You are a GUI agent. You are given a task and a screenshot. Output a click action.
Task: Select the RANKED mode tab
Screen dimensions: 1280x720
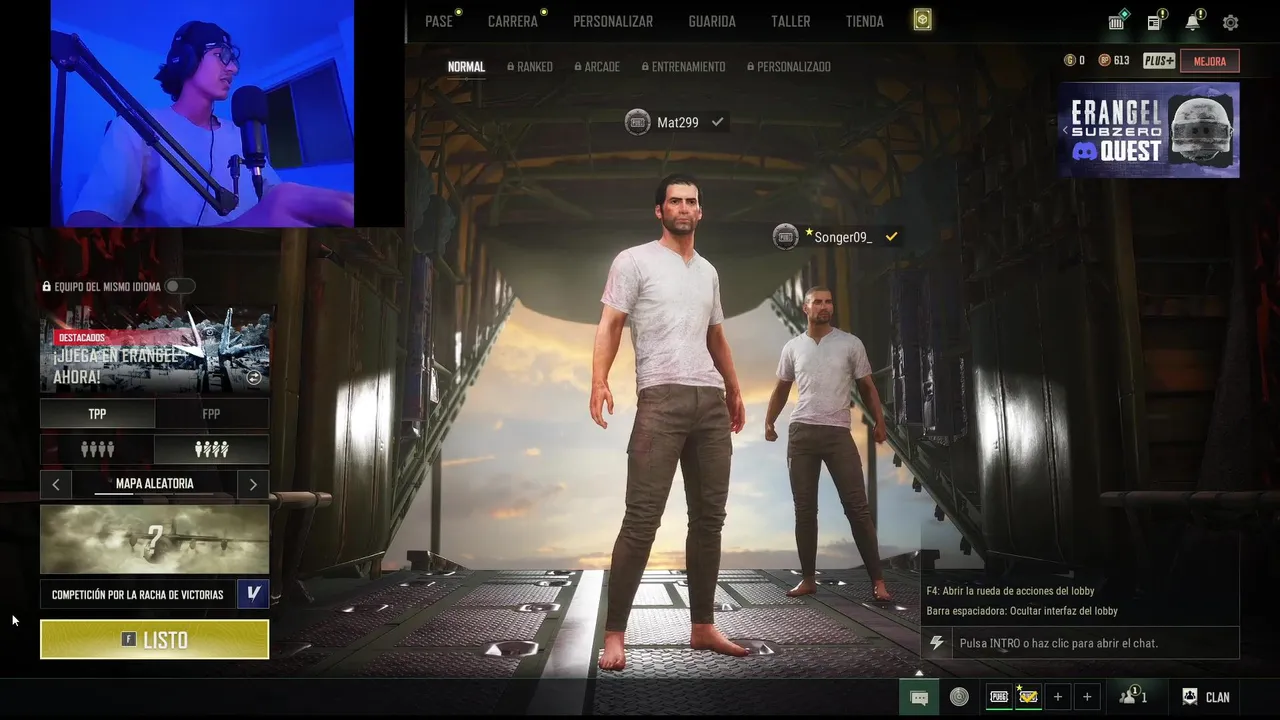(530, 67)
